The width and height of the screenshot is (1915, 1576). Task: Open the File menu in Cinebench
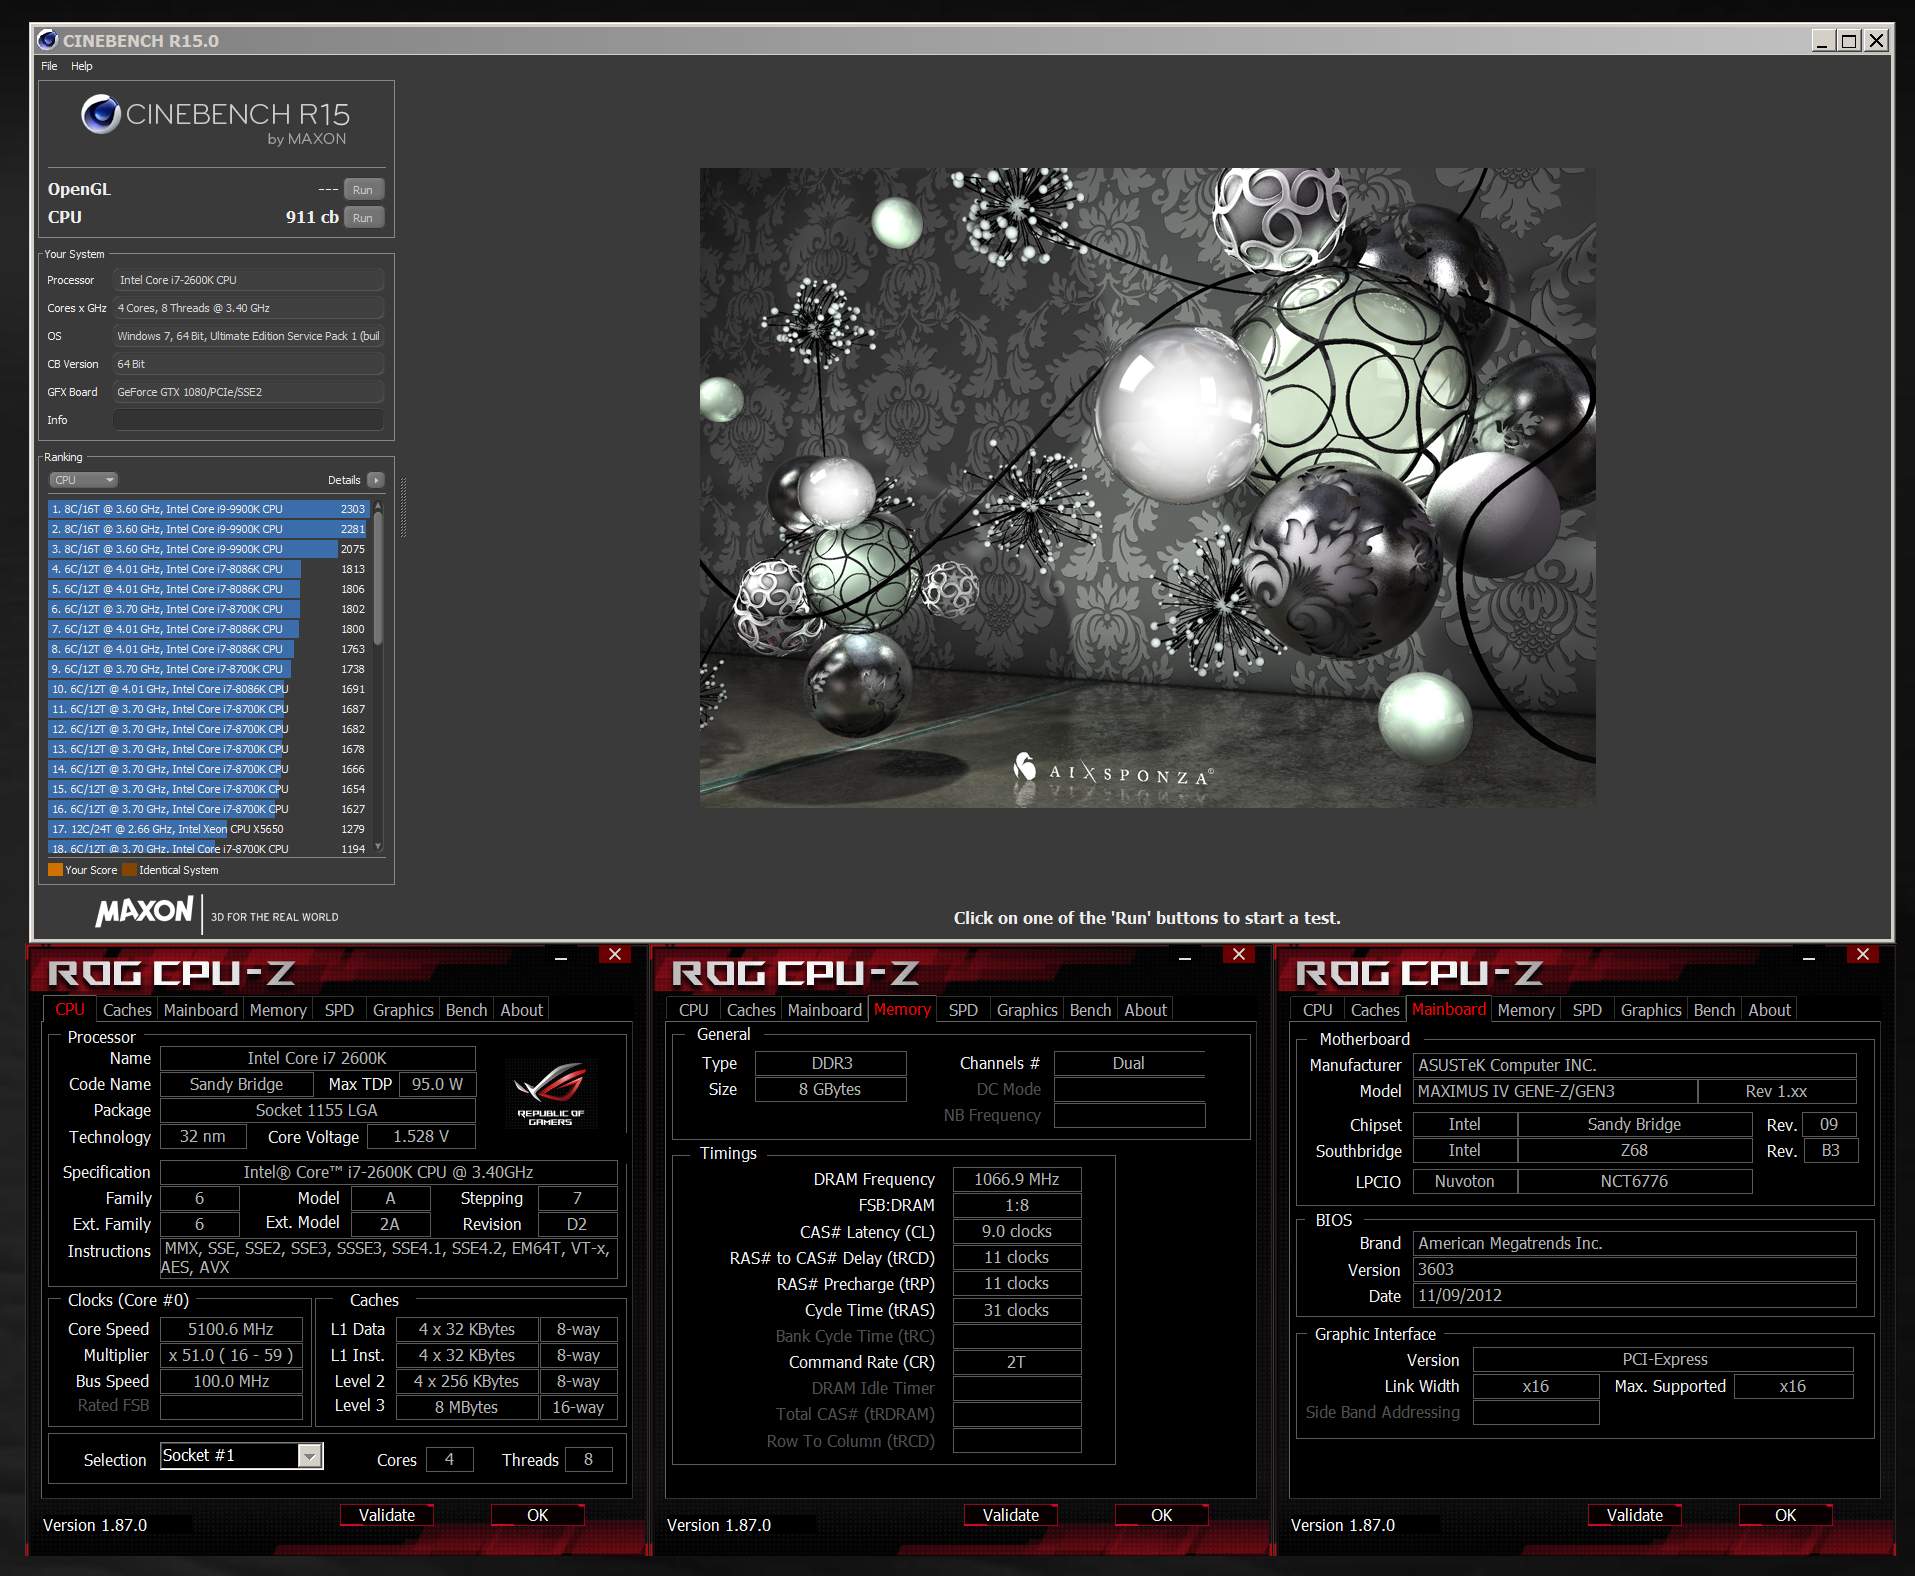pos(49,66)
